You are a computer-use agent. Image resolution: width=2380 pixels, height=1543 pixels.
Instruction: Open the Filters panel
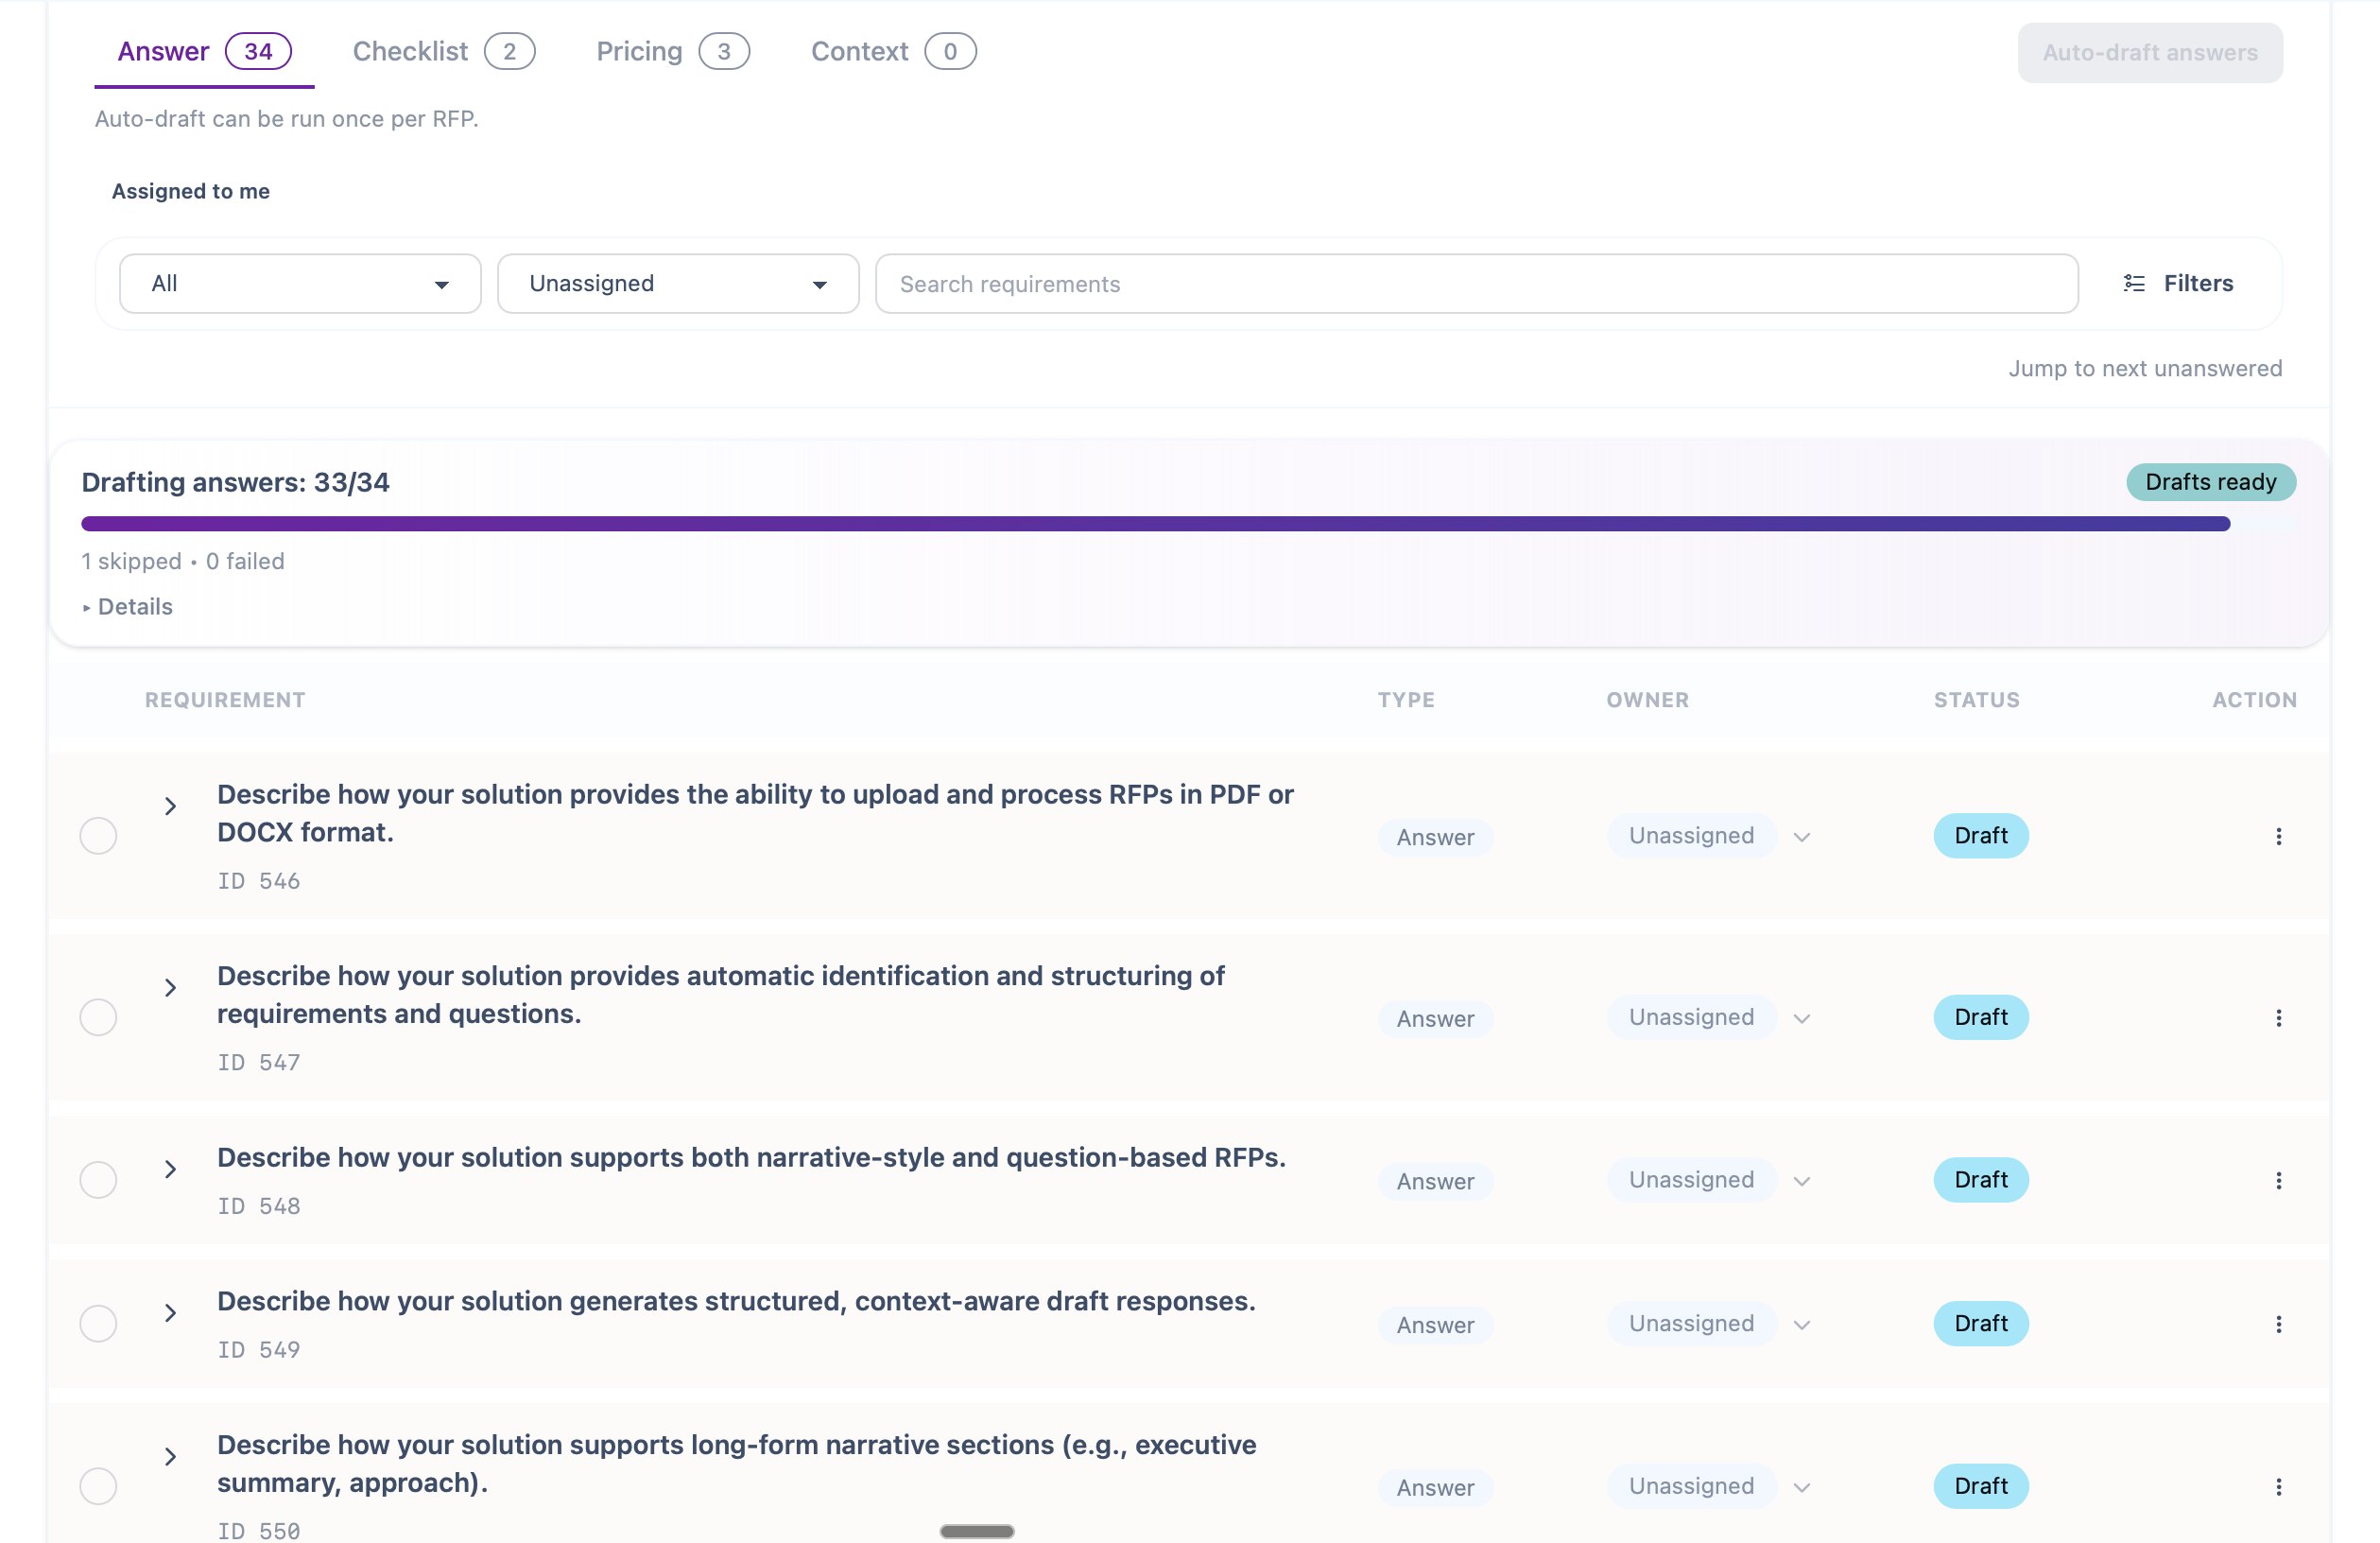2180,283
